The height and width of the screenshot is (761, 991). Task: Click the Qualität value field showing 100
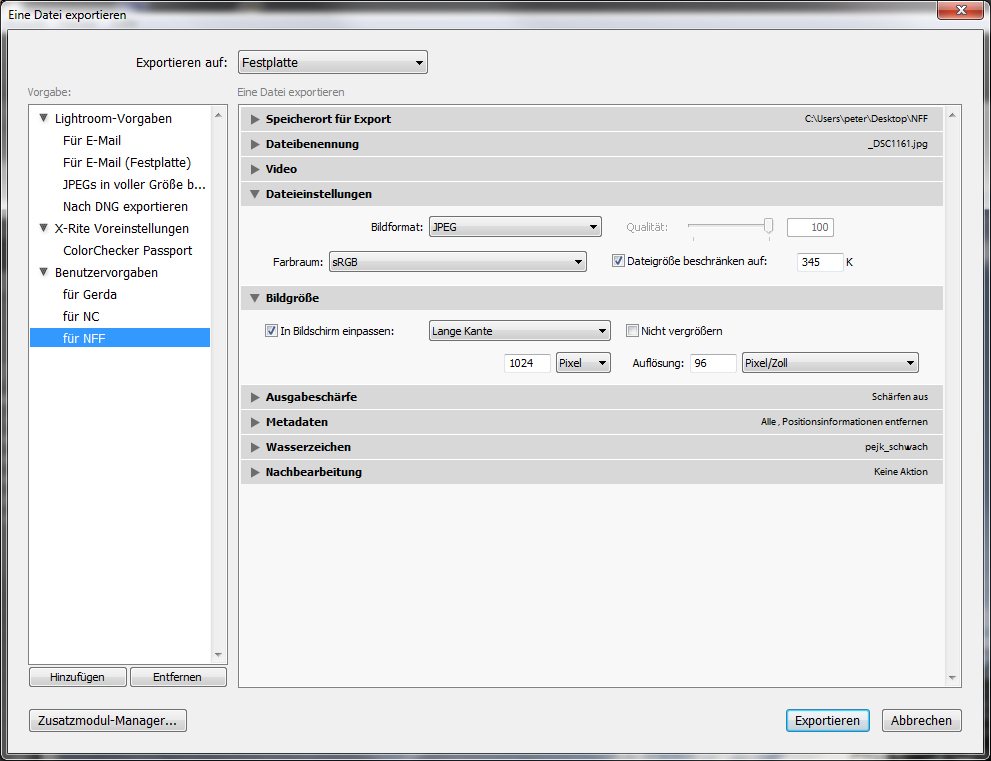(810, 228)
